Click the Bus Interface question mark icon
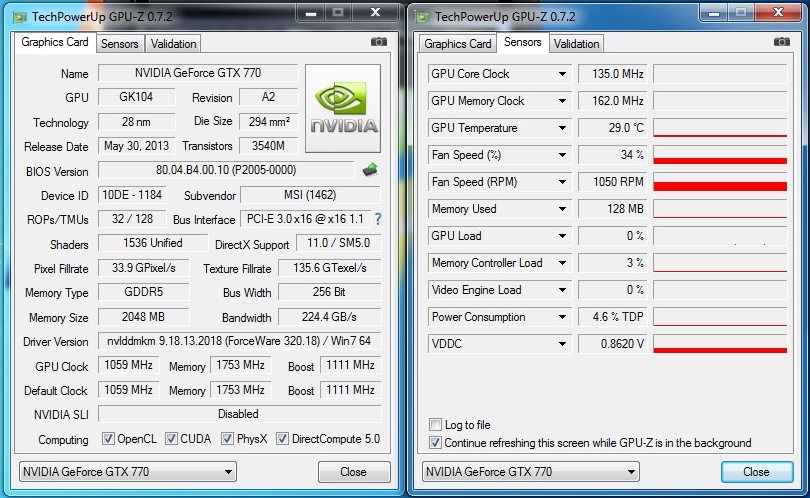The height and width of the screenshot is (498, 810). tap(378, 219)
